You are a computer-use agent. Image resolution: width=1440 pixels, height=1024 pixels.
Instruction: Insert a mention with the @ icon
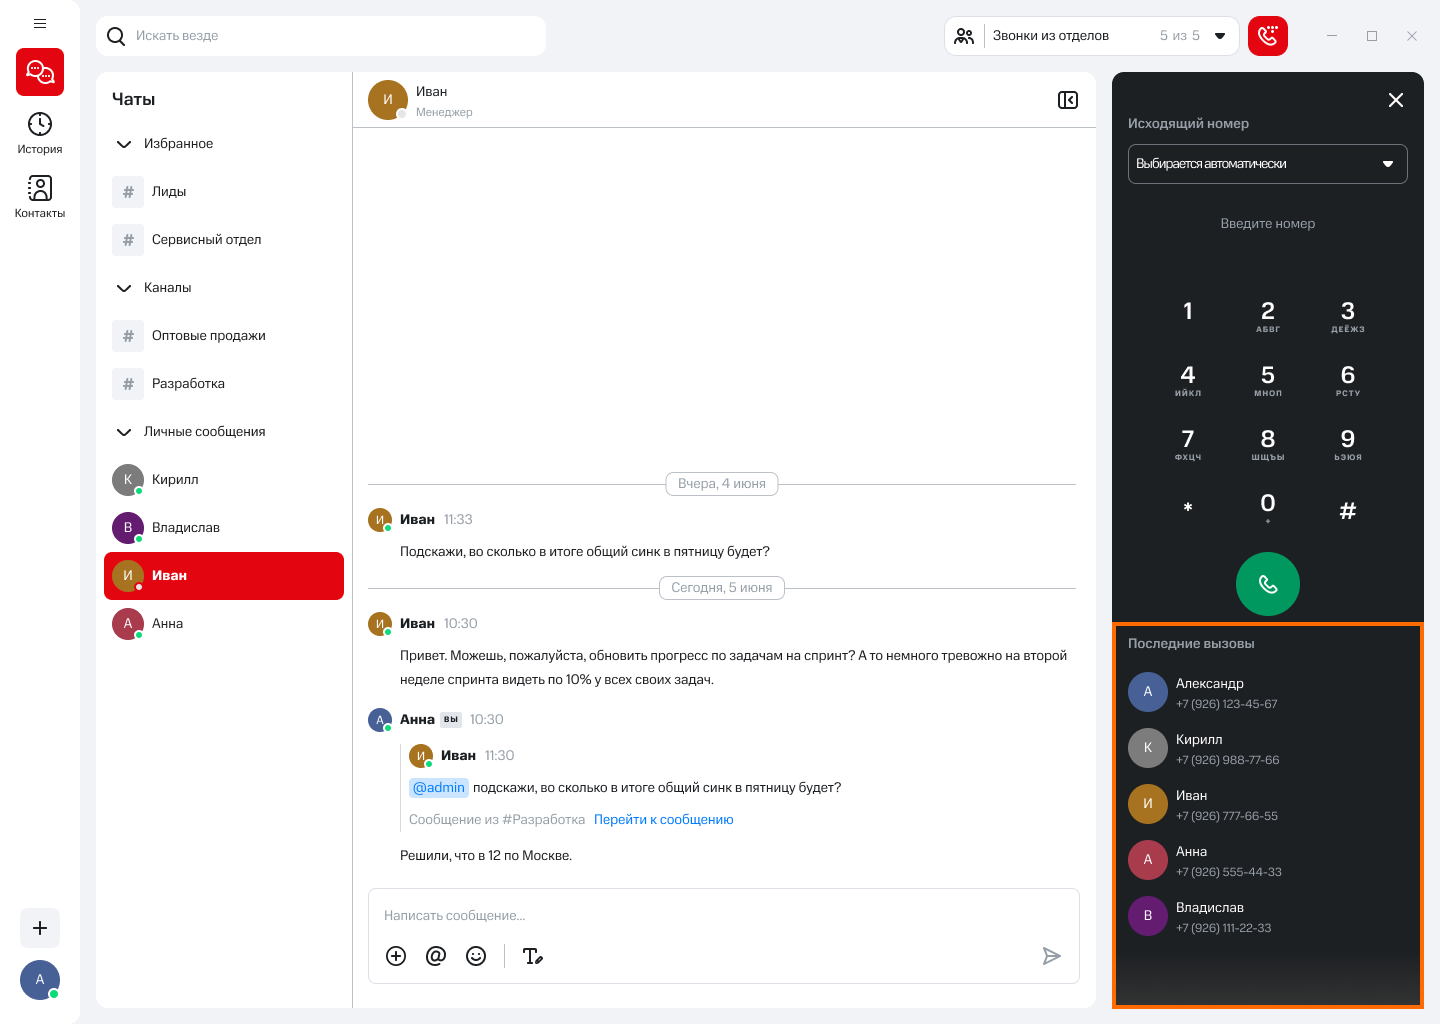[x=436, y=956]
